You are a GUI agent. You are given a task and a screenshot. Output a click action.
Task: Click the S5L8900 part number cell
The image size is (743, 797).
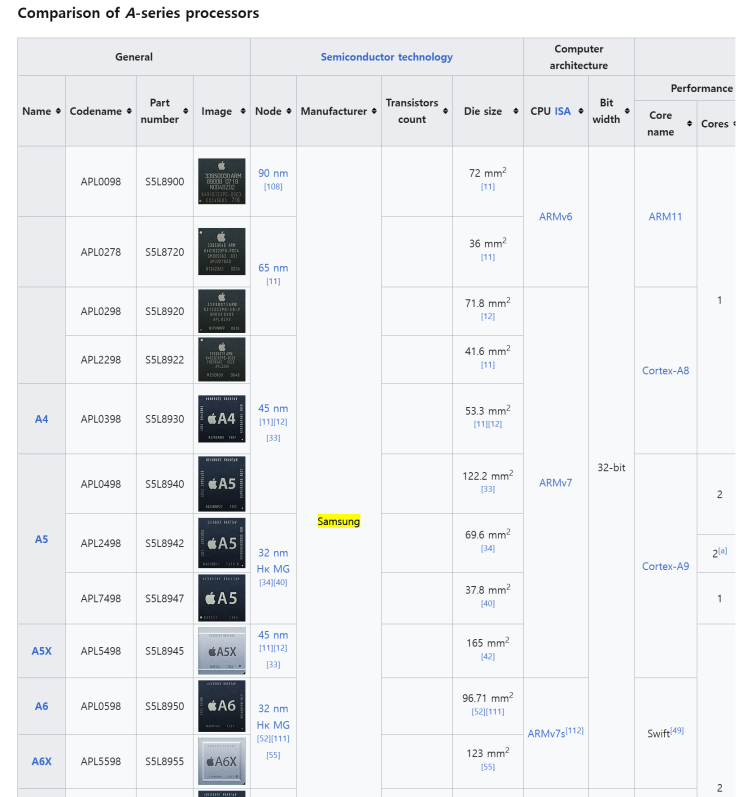click(165, 181)
